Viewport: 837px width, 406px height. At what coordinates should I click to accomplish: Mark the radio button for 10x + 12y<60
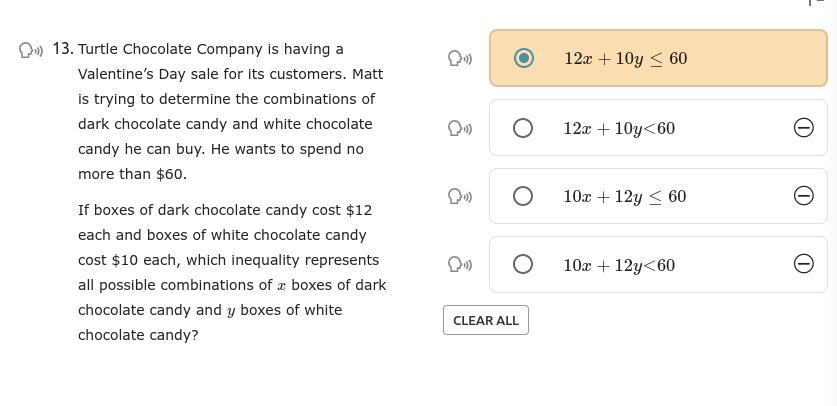pos(522,264)
